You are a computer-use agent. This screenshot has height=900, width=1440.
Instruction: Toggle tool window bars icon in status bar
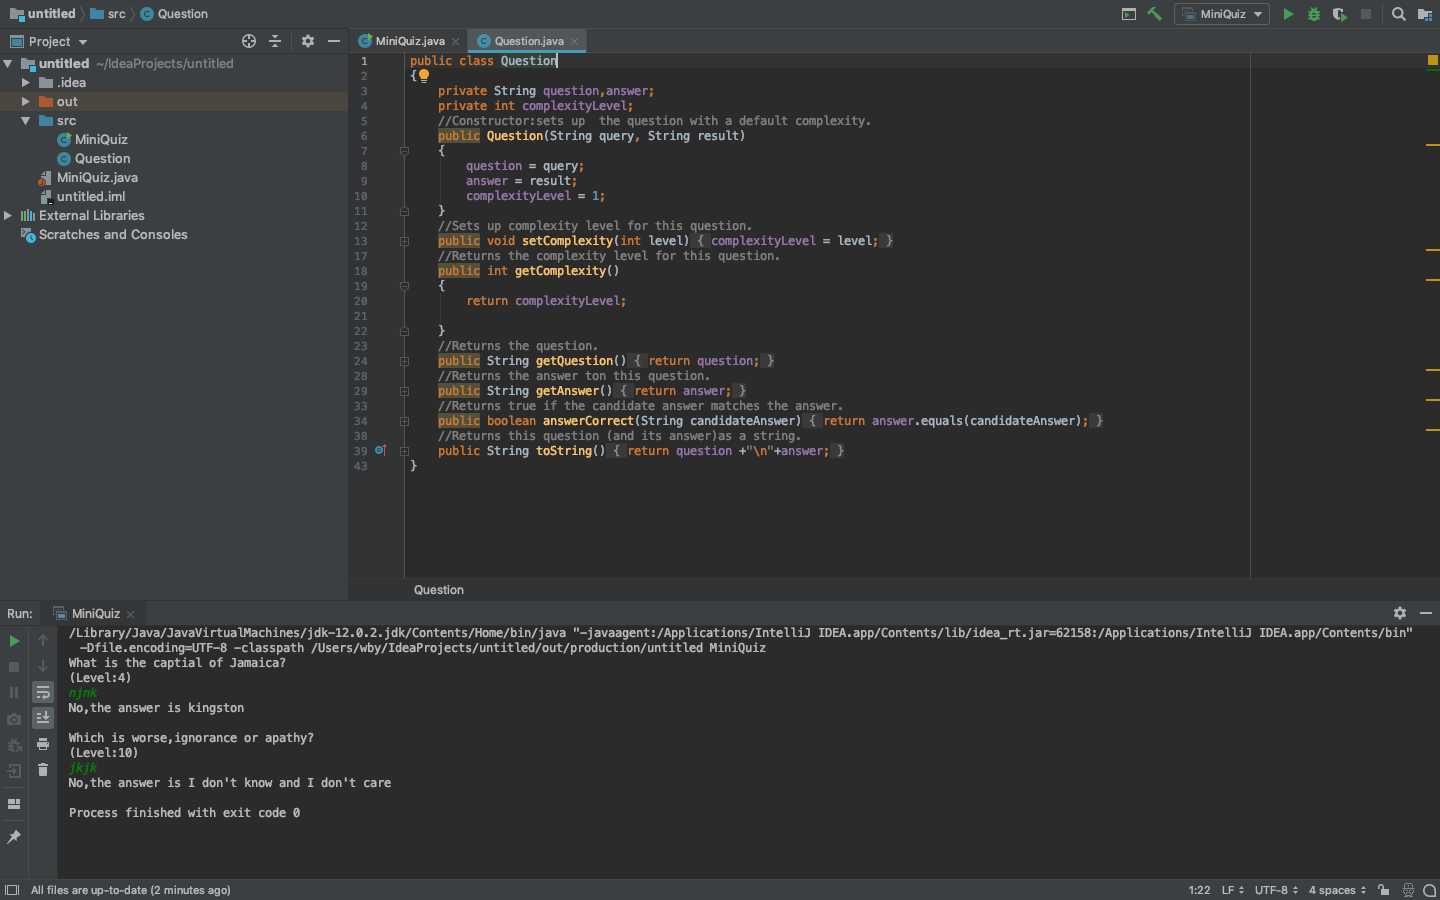[12, 890]
